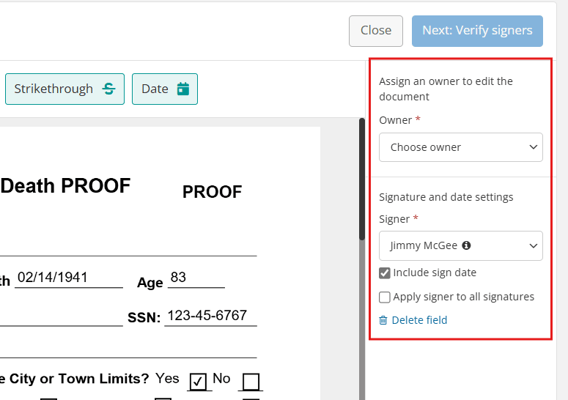Click the checked Yes box on document
This screenshot has width=568, height=400.
coord(198,382)
